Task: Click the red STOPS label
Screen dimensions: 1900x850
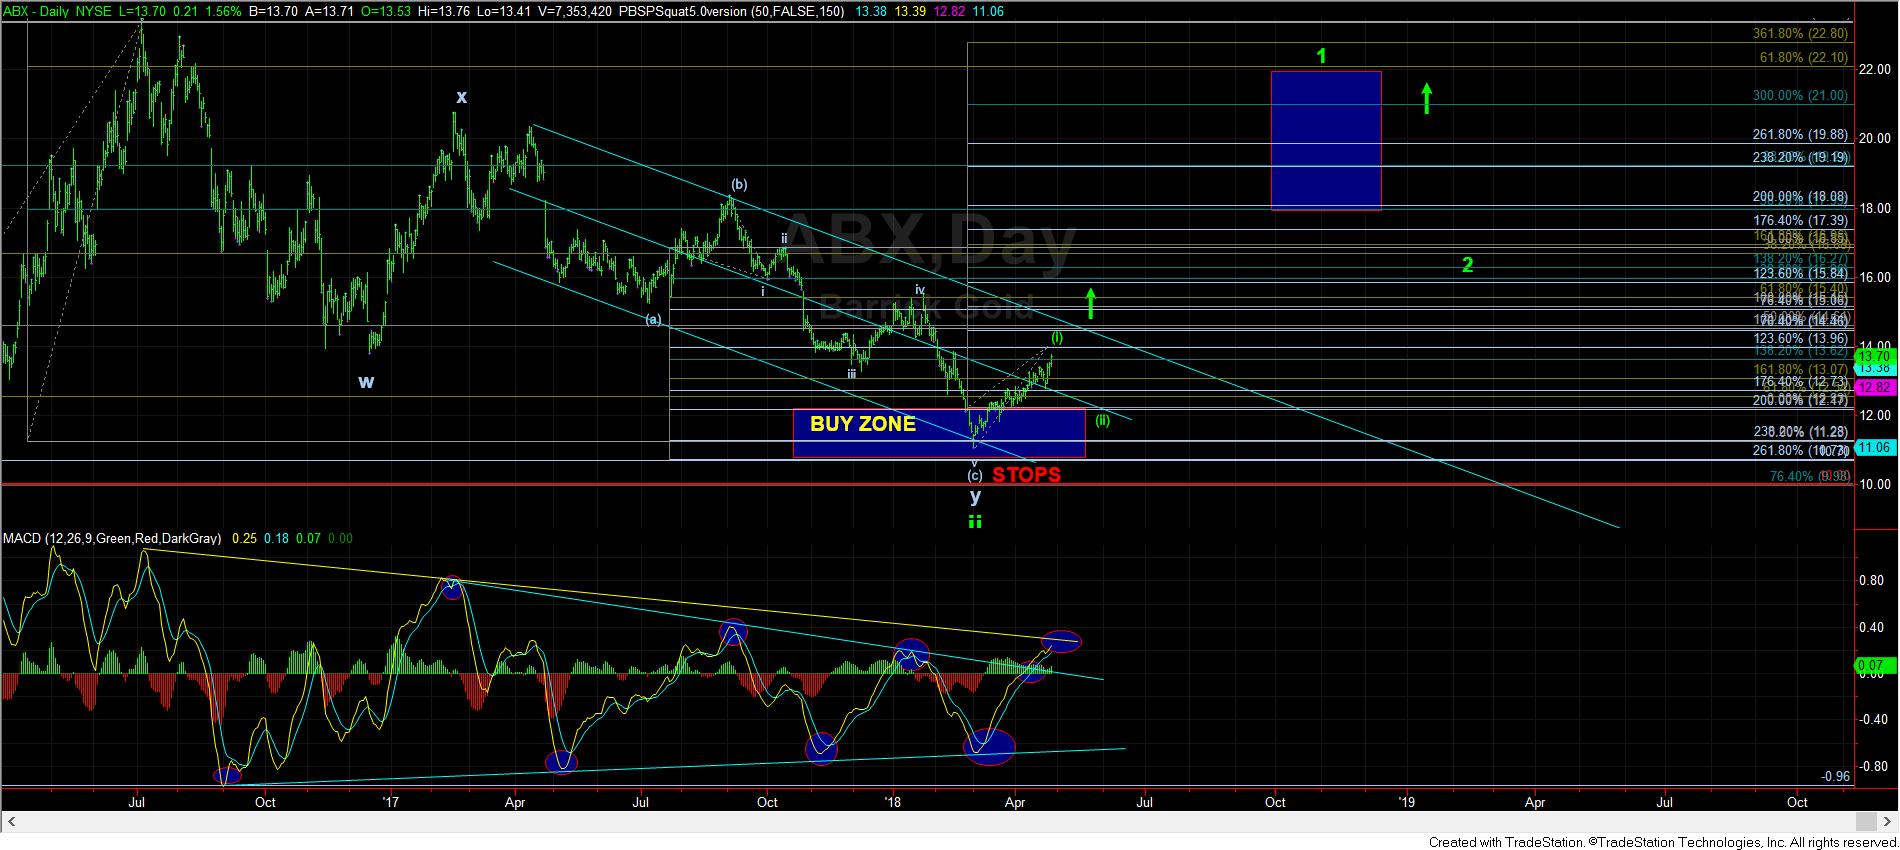Action: tap(1026, 475)
